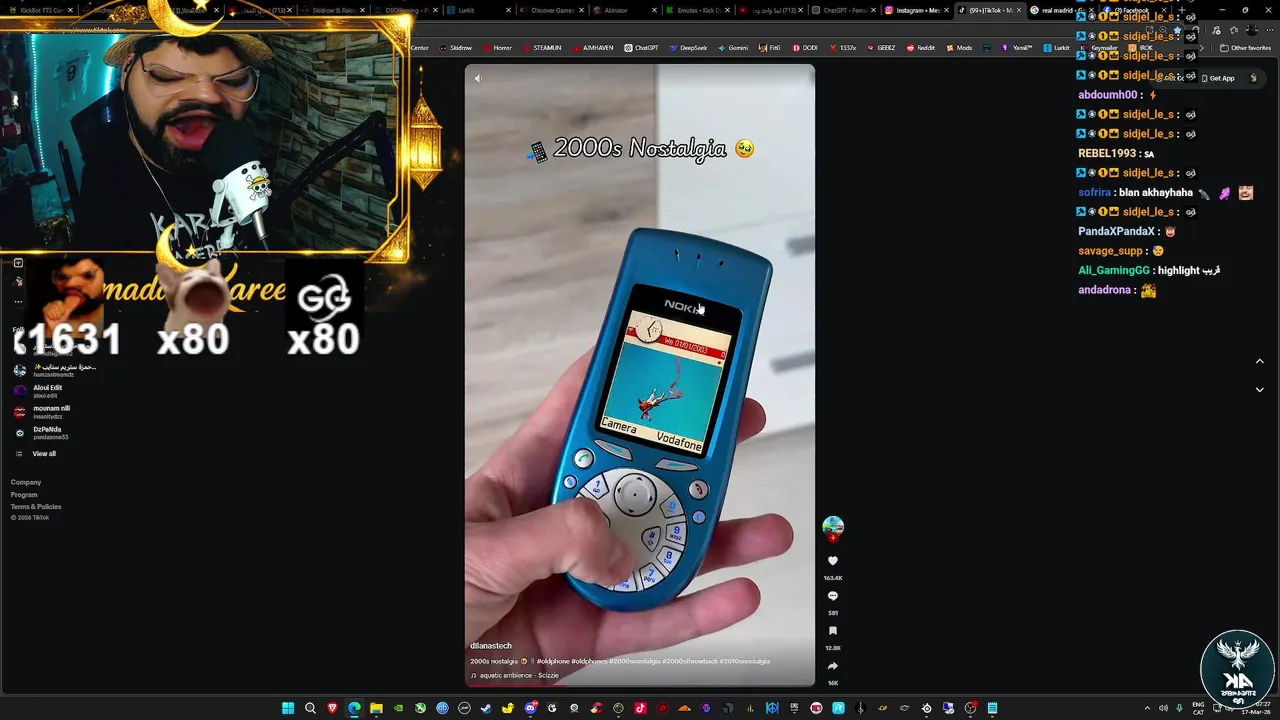Open comments with the speech bubble icon
This screenshot has height=720, width=1280.
click(833, 596)
